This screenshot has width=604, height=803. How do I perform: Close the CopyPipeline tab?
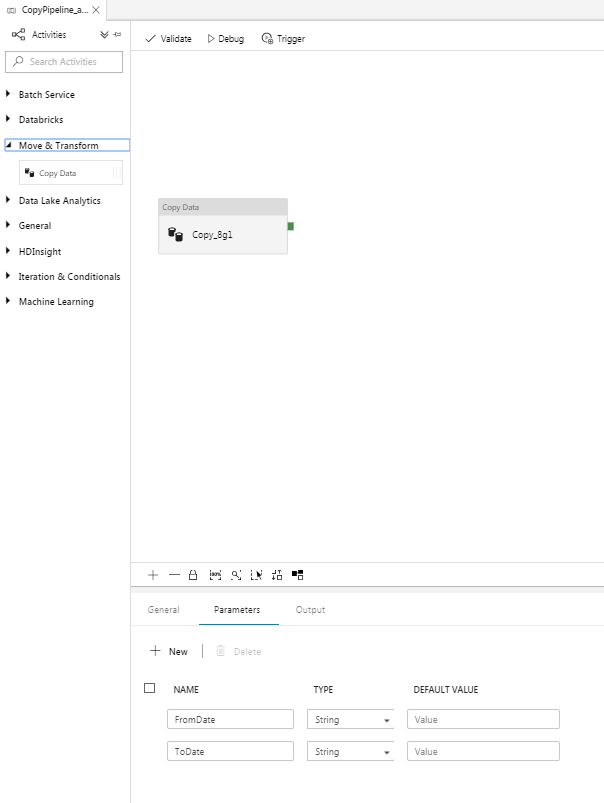[96, 10]
